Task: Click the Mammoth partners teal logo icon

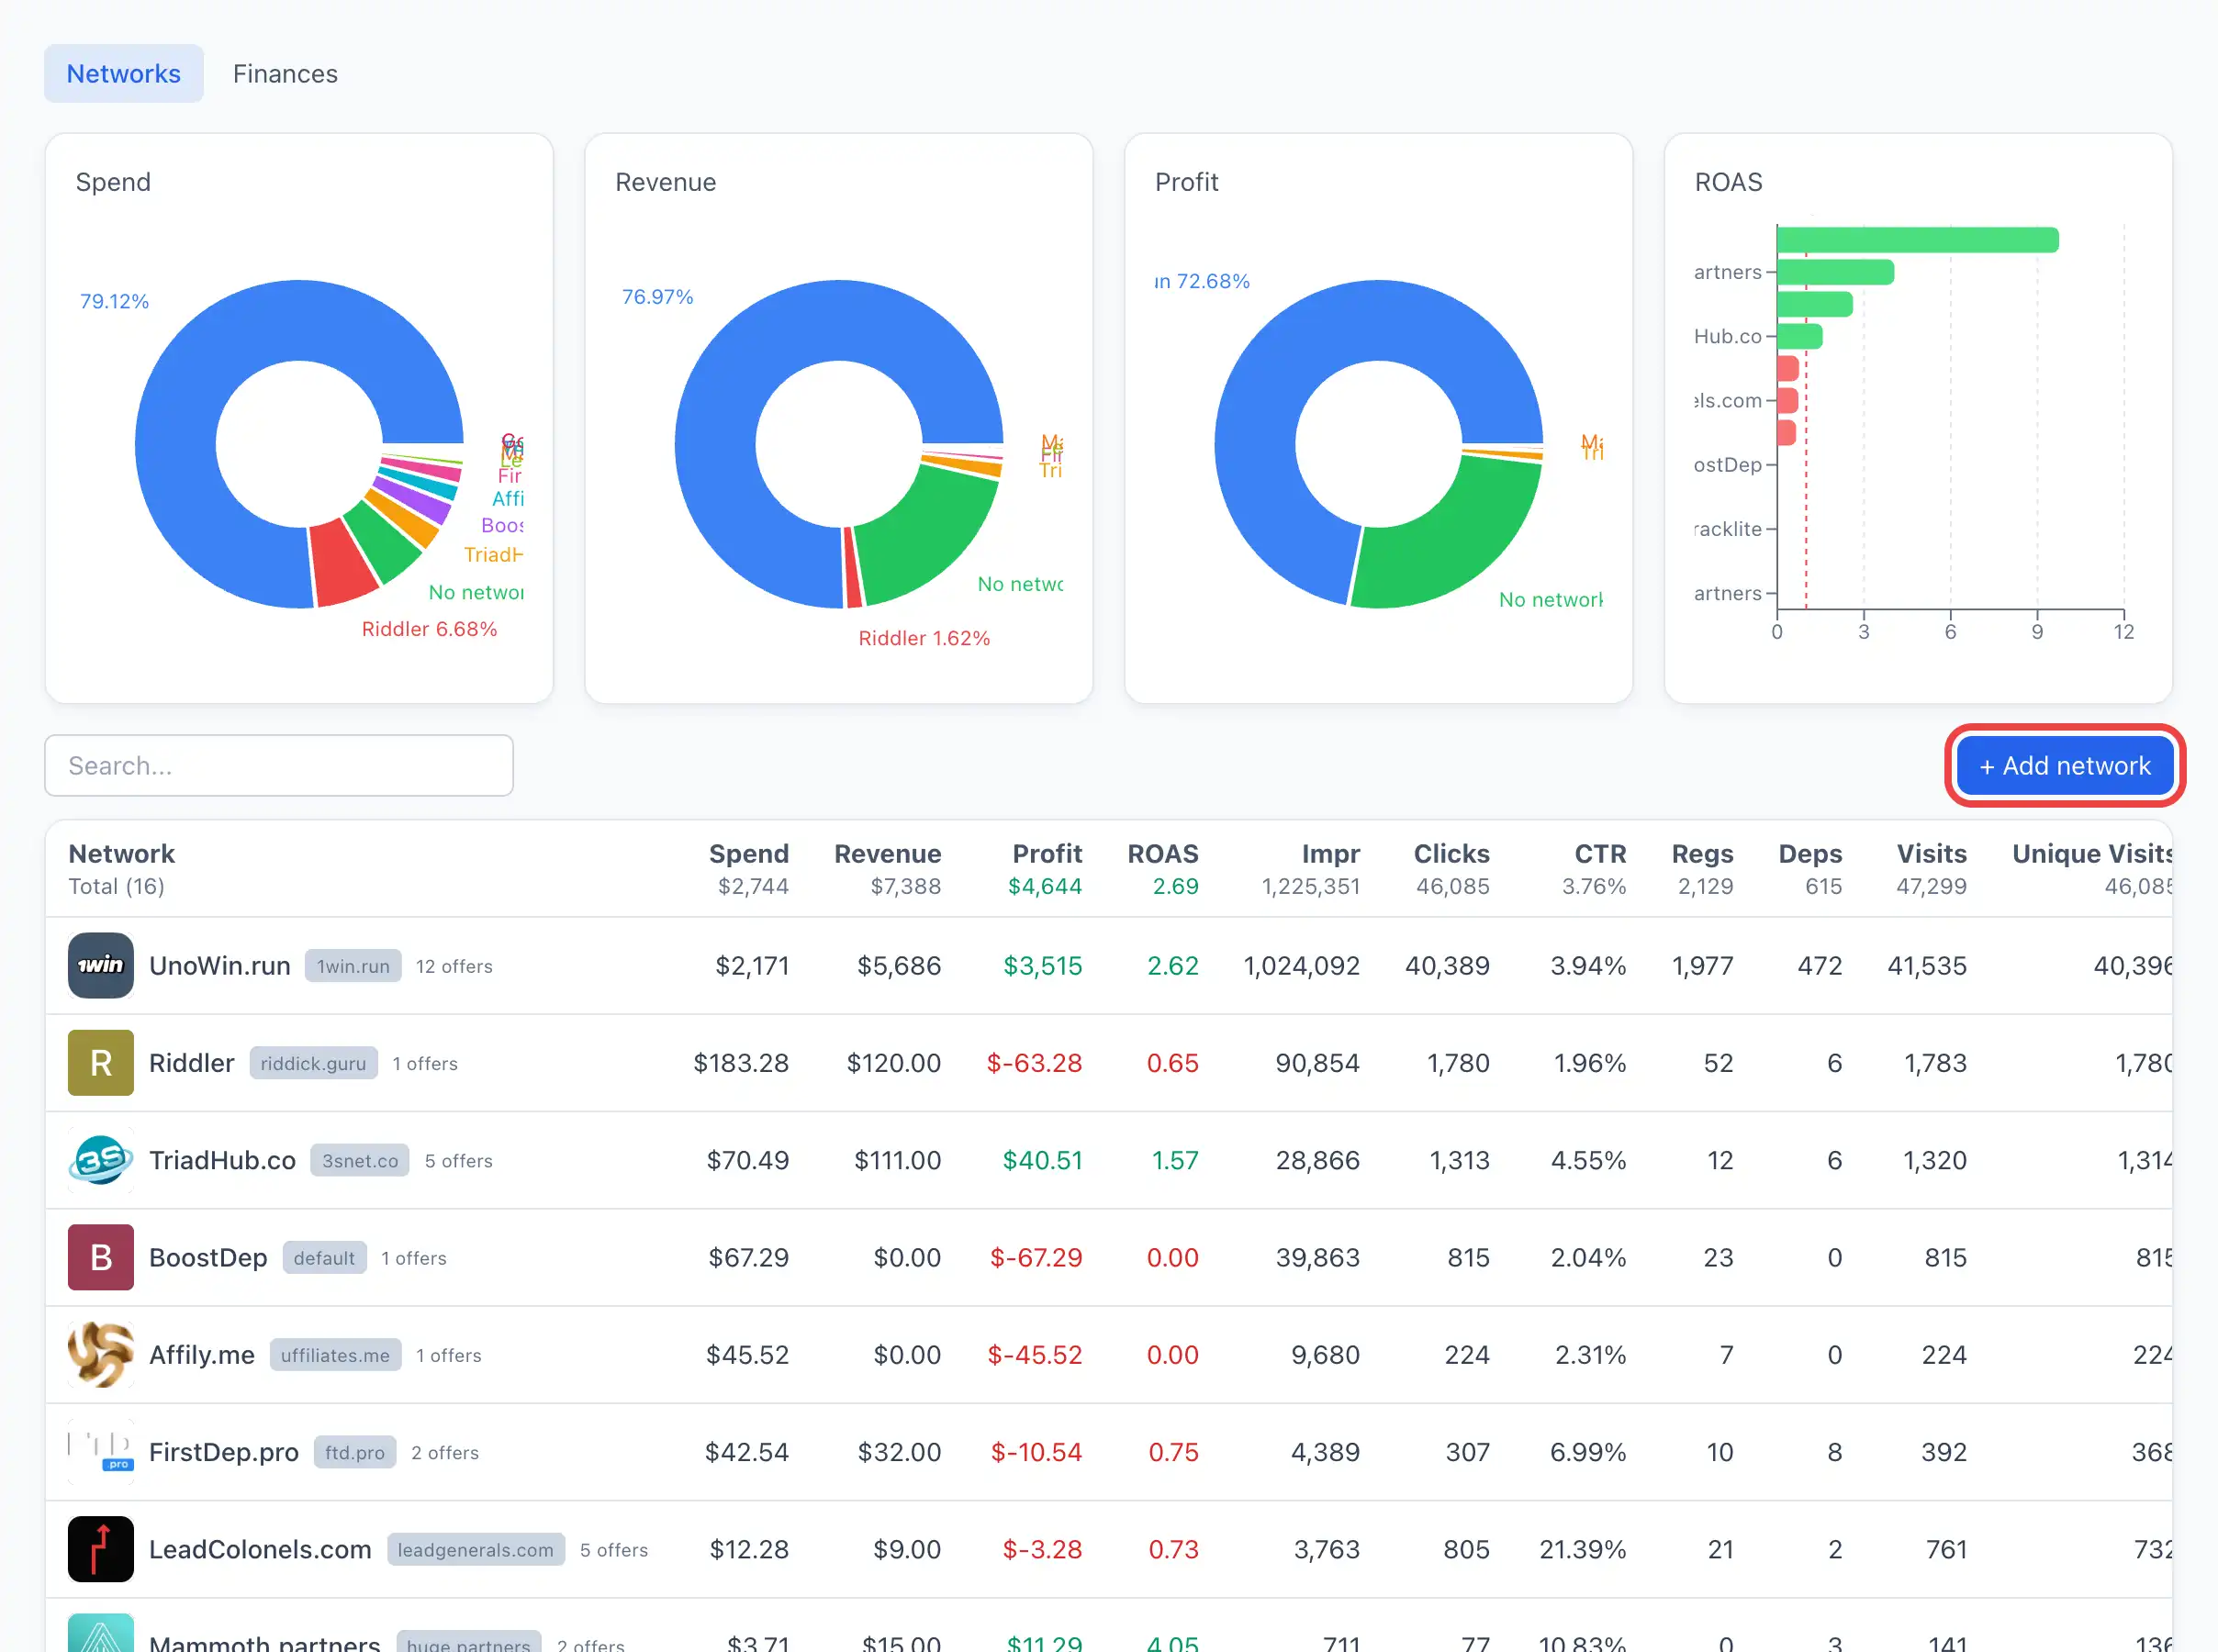Action: 101,1633
